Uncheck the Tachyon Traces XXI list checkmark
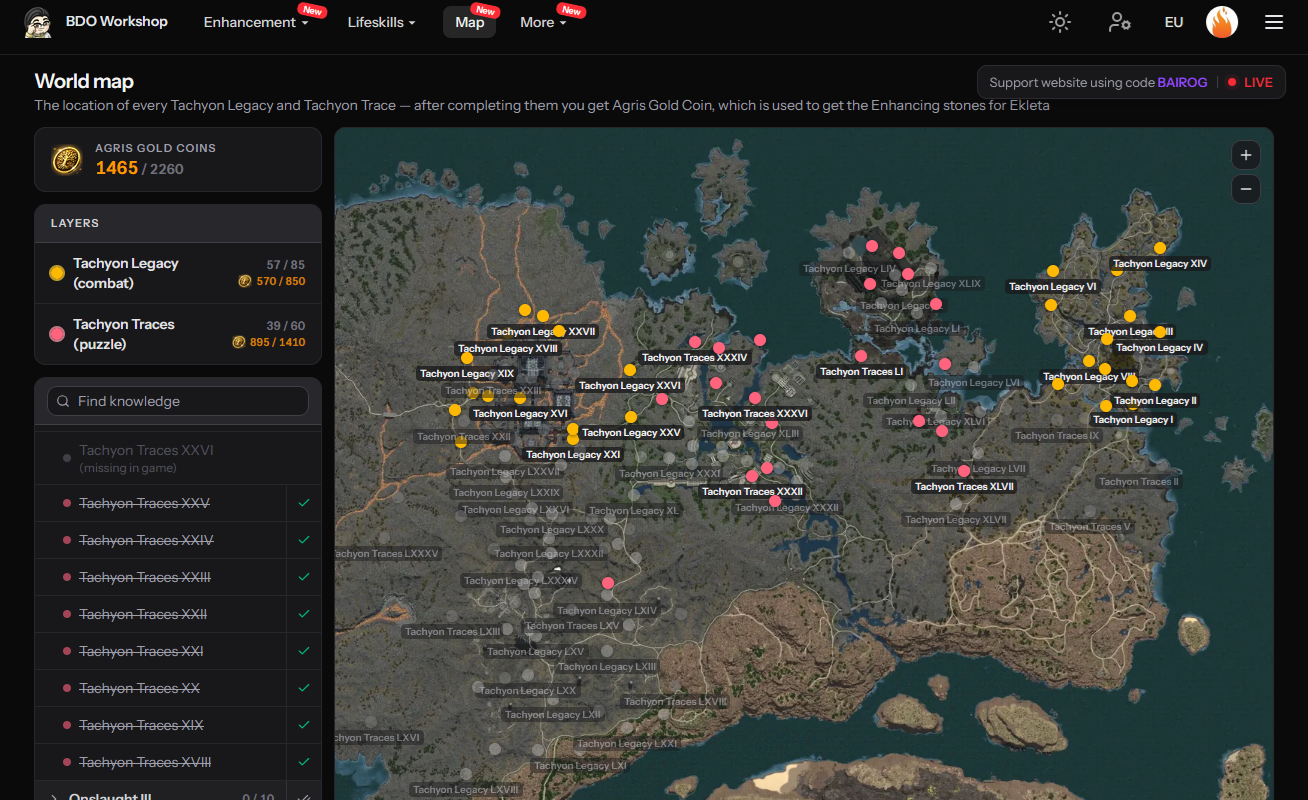1308x800 pixels. pyautogui.click(x=304, y=651)
